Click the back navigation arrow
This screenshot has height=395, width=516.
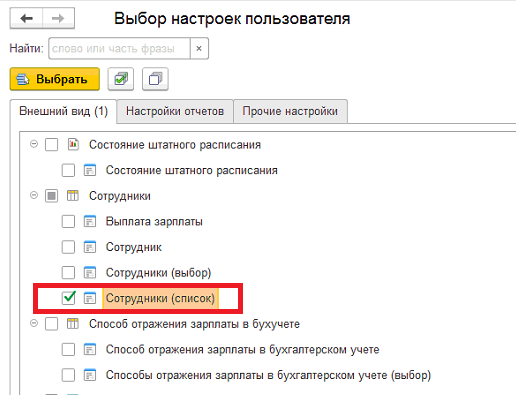tap(26, 18)
